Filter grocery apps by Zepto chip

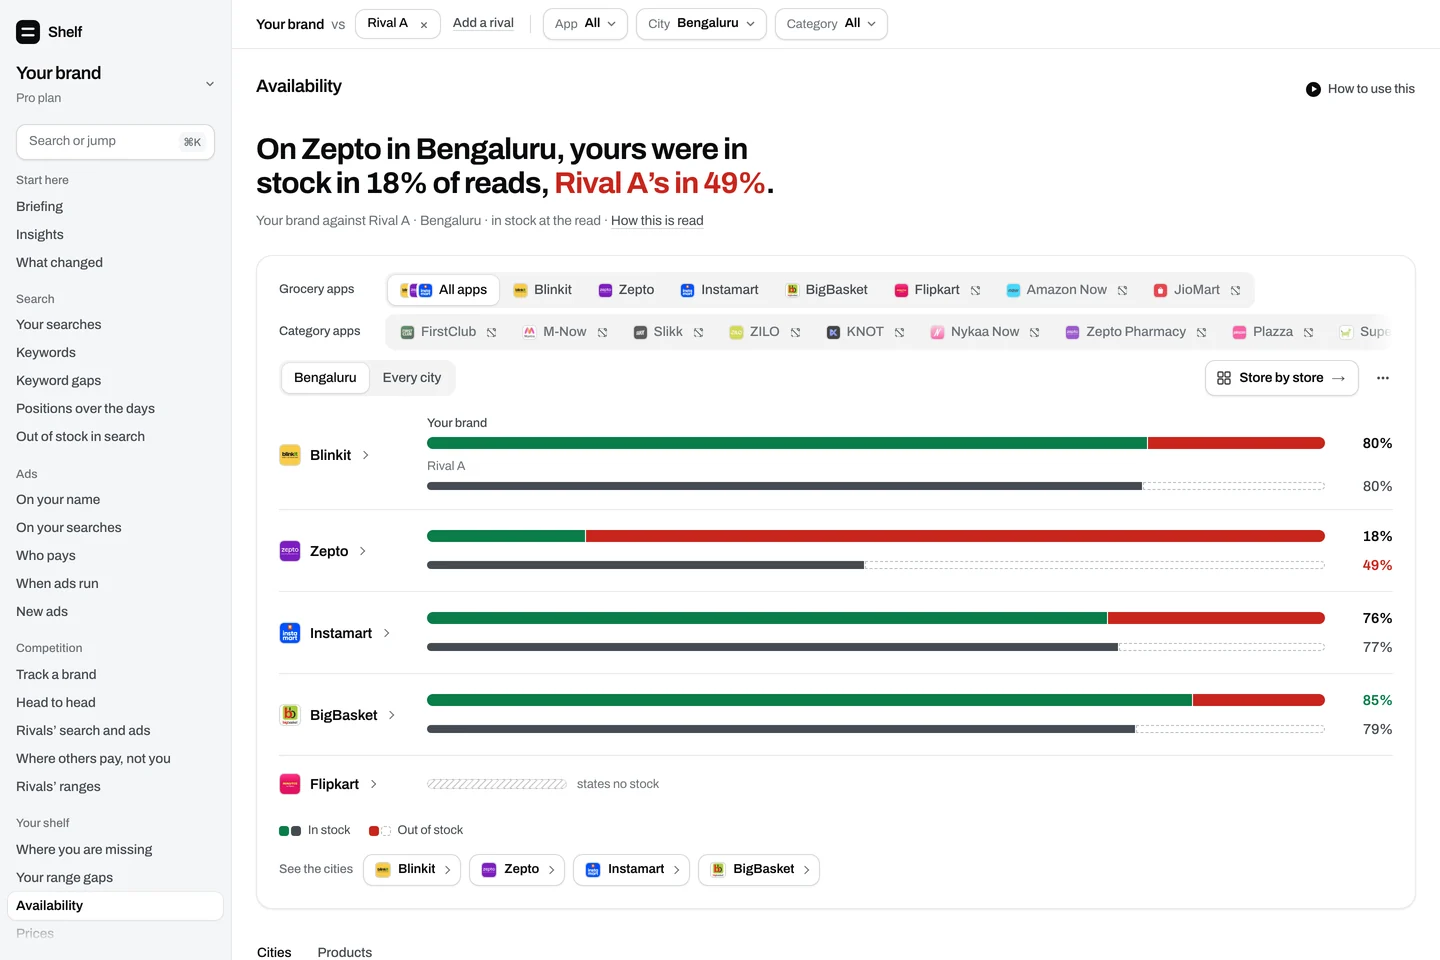point(626,290)
